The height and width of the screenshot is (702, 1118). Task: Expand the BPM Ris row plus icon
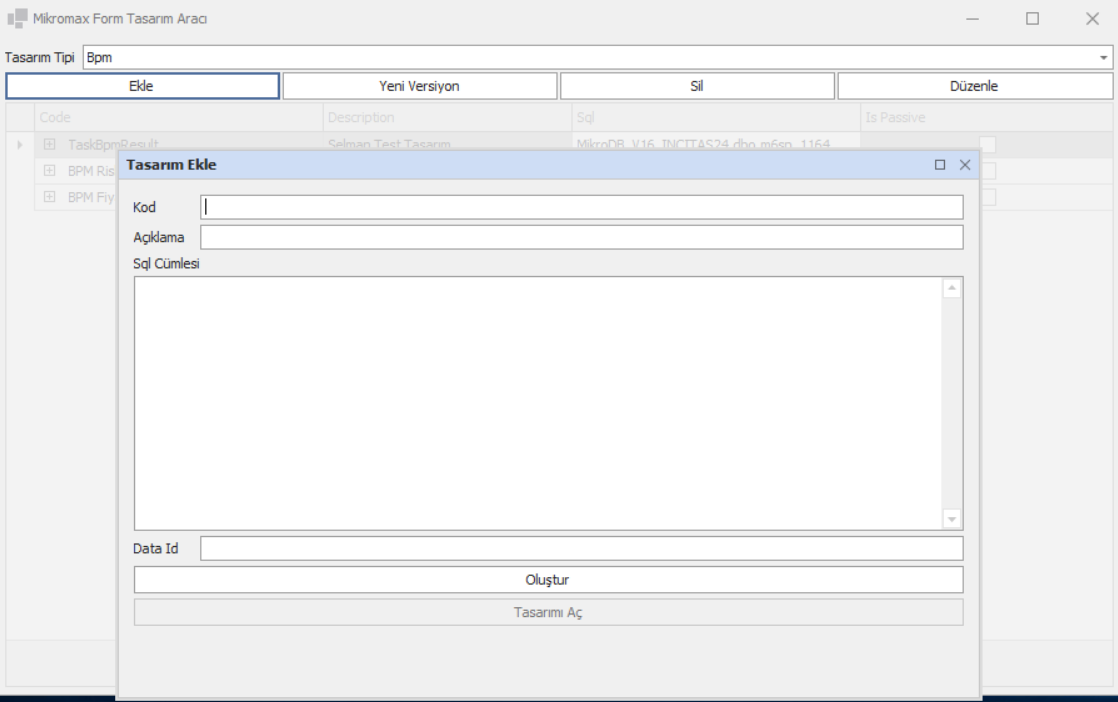49,170
